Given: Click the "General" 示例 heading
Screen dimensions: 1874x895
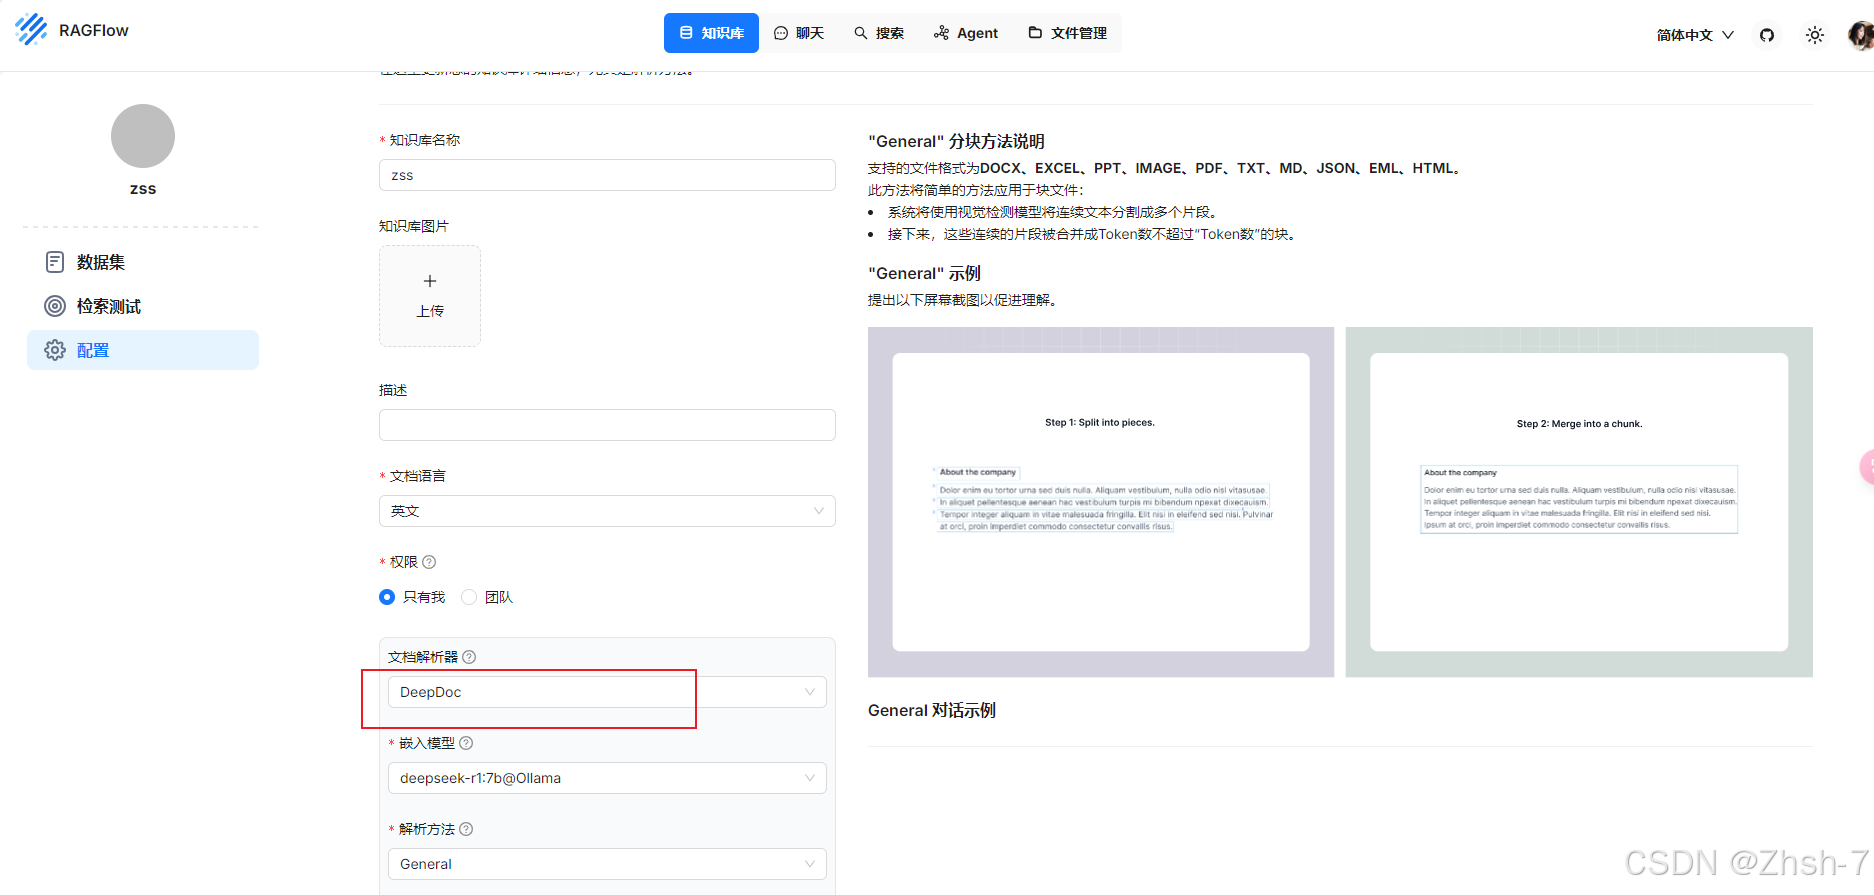Looking at the screenshot, I should click(x=924, y=273).
